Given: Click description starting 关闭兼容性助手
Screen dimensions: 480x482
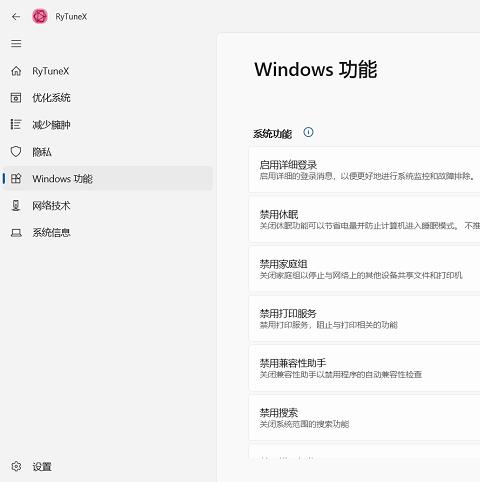Looking at the screenshot, I should pos(341,374).
